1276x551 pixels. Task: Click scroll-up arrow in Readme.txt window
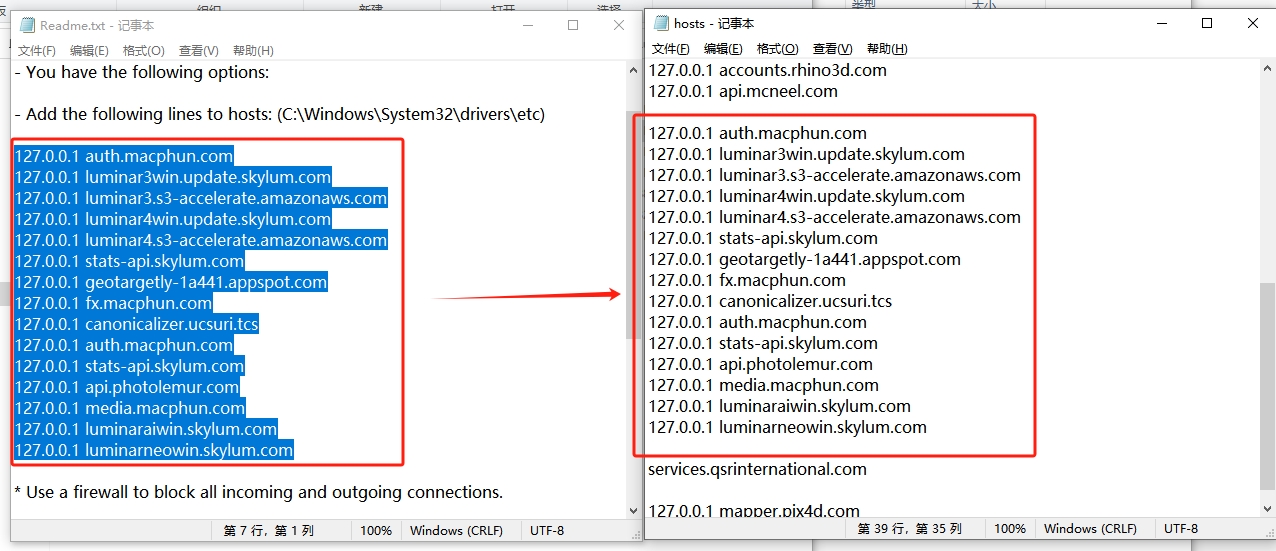point(633,71)
